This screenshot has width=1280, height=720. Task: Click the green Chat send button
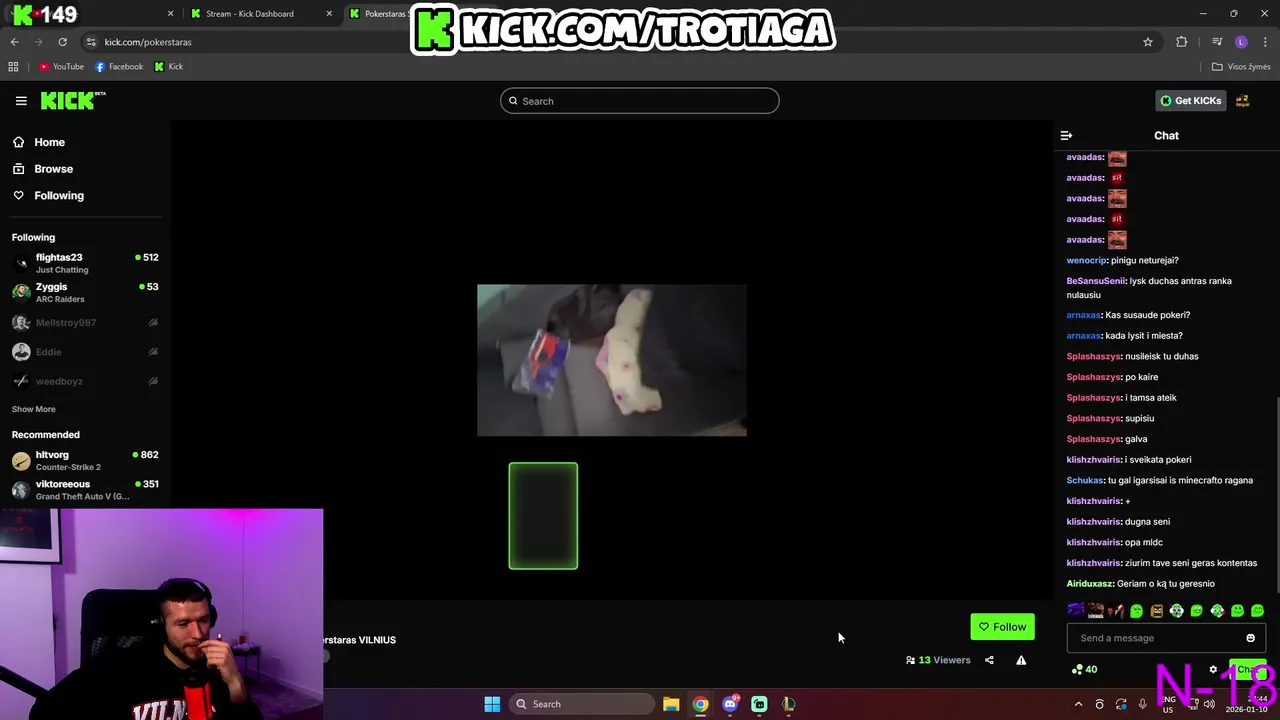pos(1247,670)
